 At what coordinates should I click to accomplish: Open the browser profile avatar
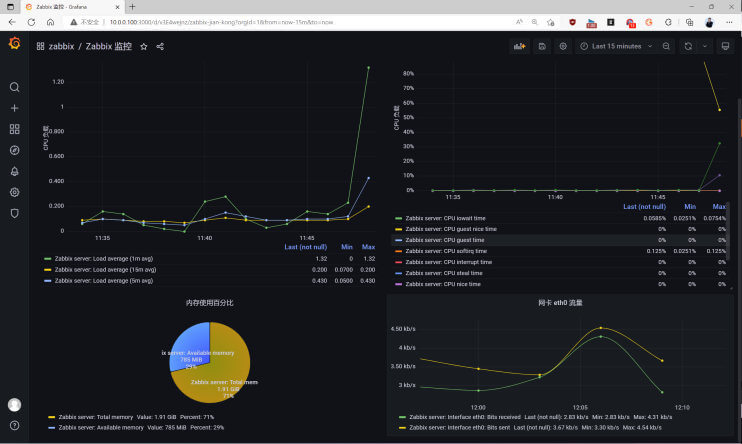pyautogui.click(x=709, y=22)
